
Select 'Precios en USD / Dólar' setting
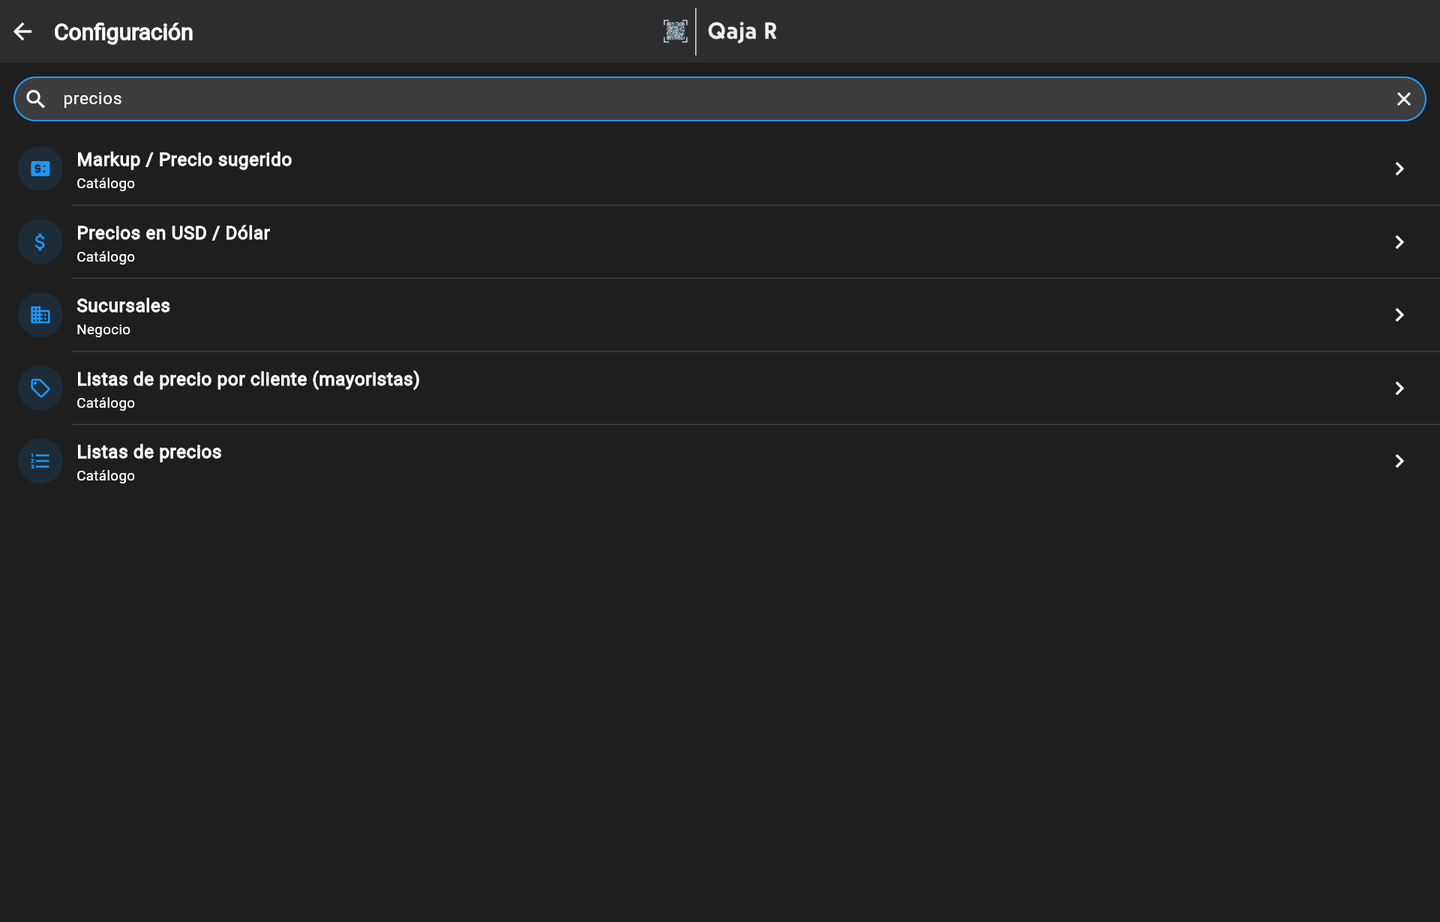point(720,242)
